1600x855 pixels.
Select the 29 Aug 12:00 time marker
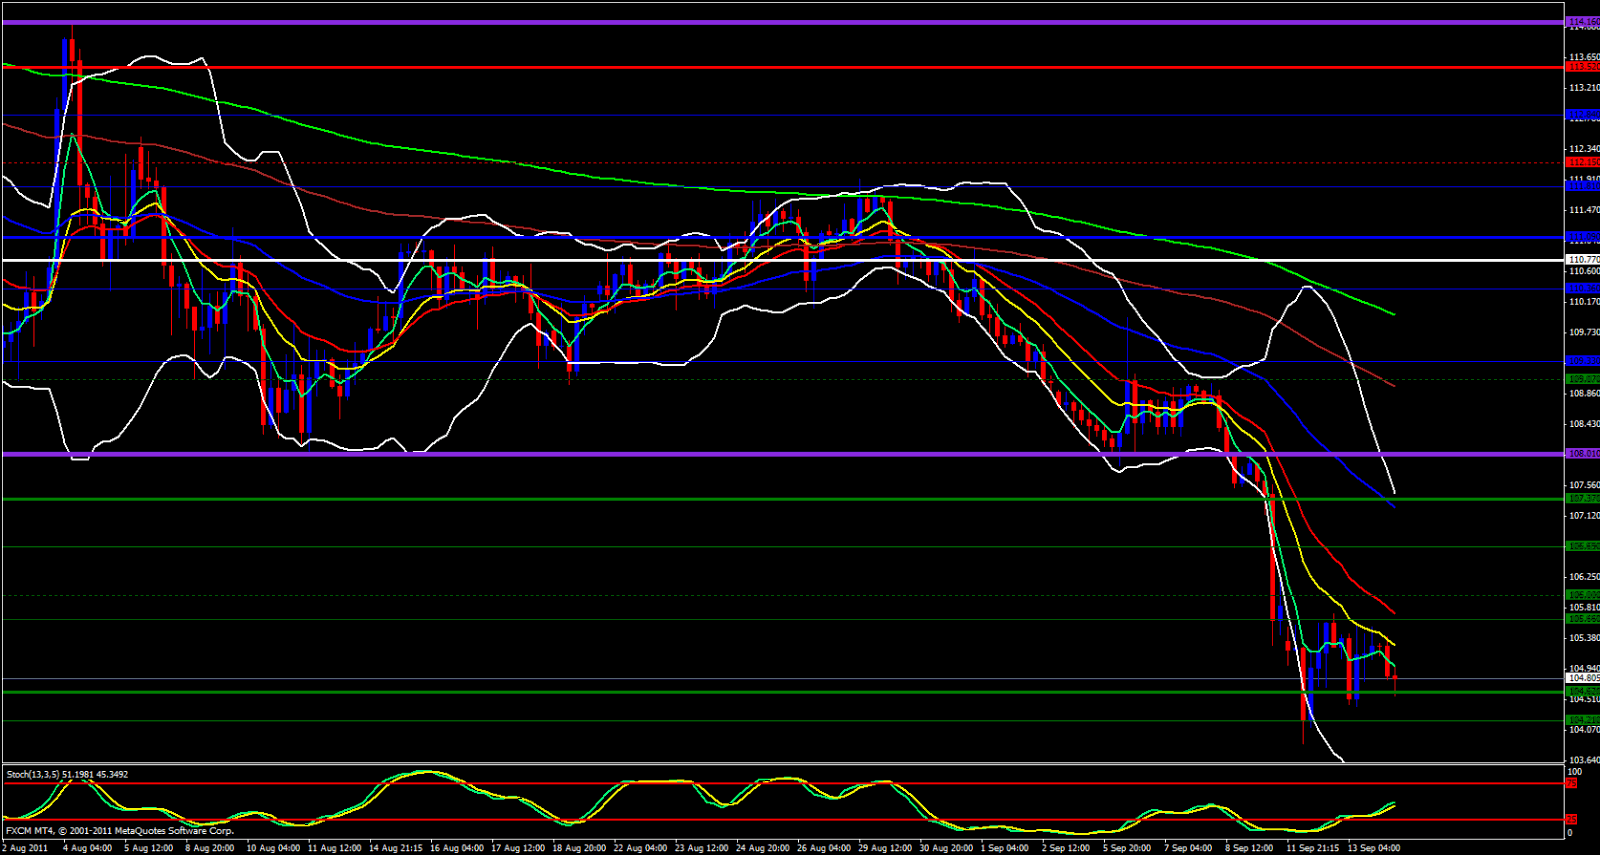click(885, 848)
